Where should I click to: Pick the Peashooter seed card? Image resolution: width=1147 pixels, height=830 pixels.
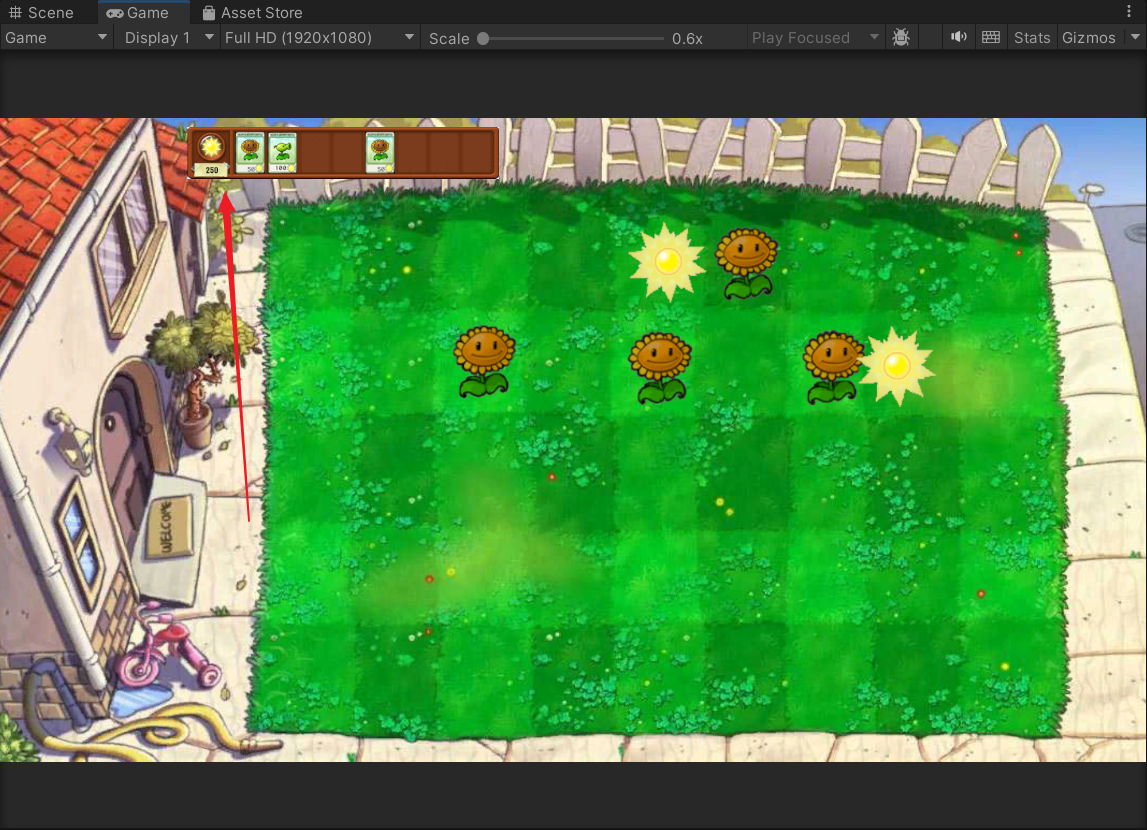point(282,152)
